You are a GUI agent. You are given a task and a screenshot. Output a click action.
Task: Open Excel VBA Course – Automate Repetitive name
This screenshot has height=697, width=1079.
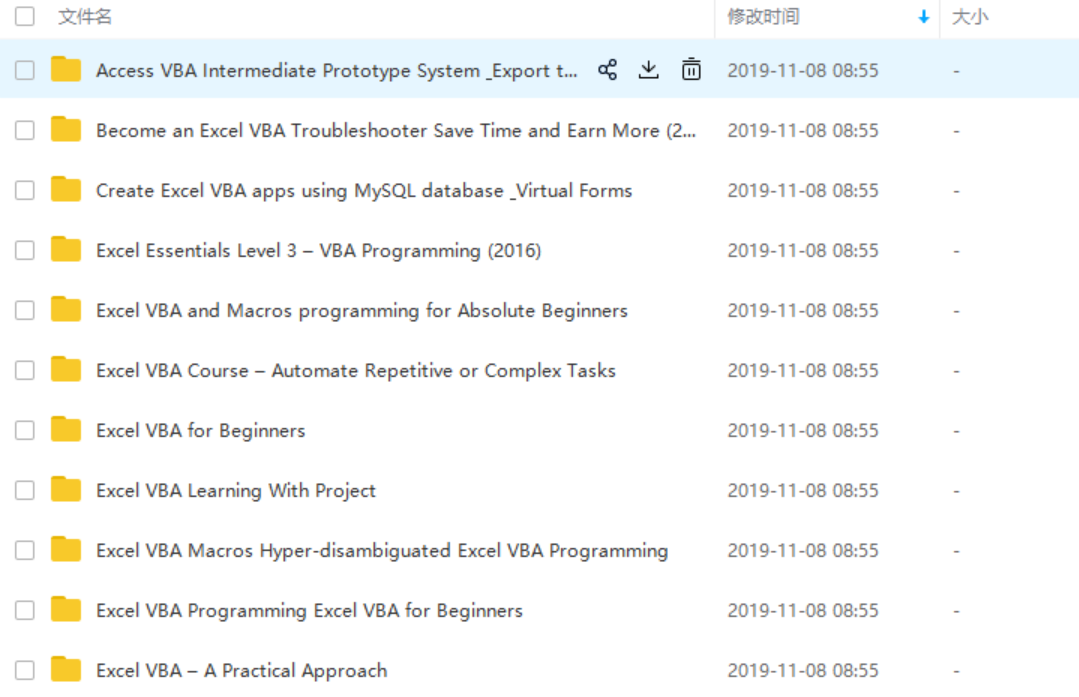[356, 371]
